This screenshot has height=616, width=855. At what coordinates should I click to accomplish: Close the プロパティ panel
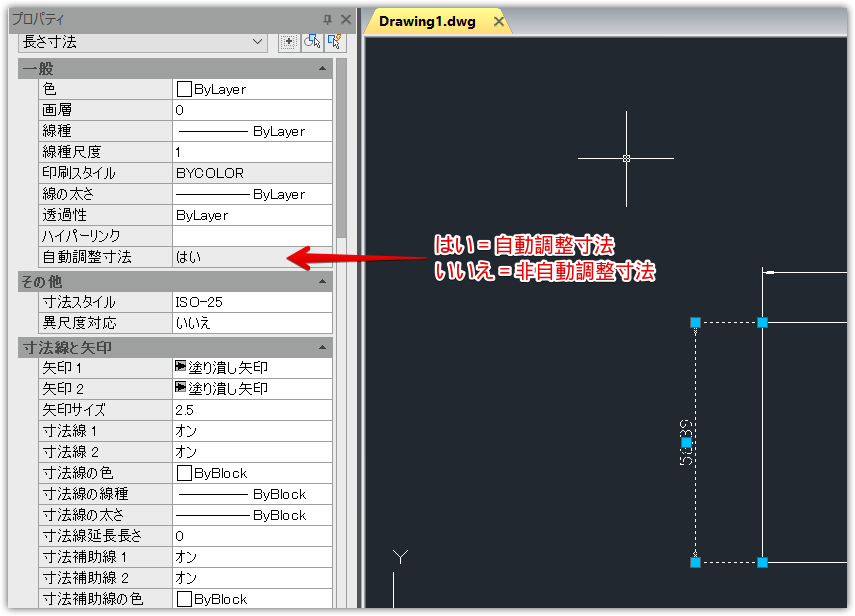point(346,20)
